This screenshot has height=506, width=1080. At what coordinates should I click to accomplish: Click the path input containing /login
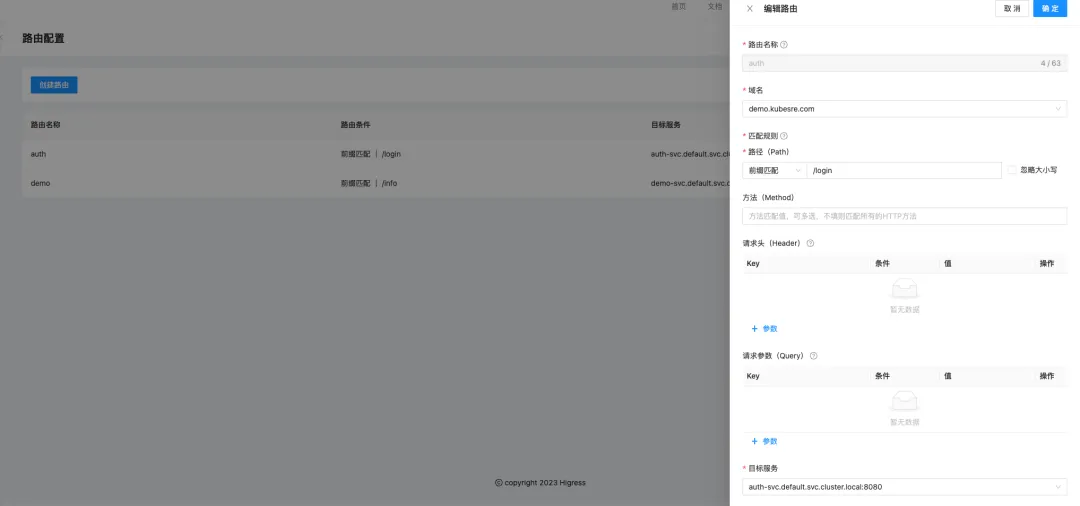click(x=903, y=170)
